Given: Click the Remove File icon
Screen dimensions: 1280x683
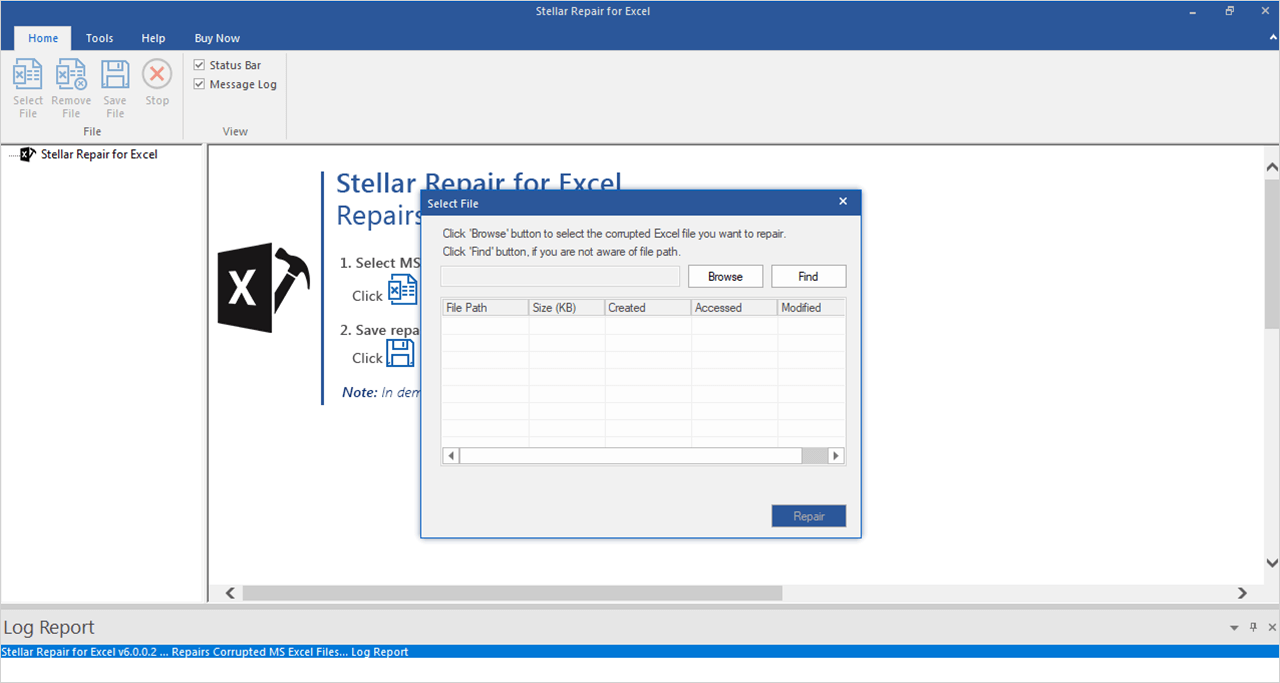Looking at the screenshot, I should pyautogui.click(x=70, y=87).
